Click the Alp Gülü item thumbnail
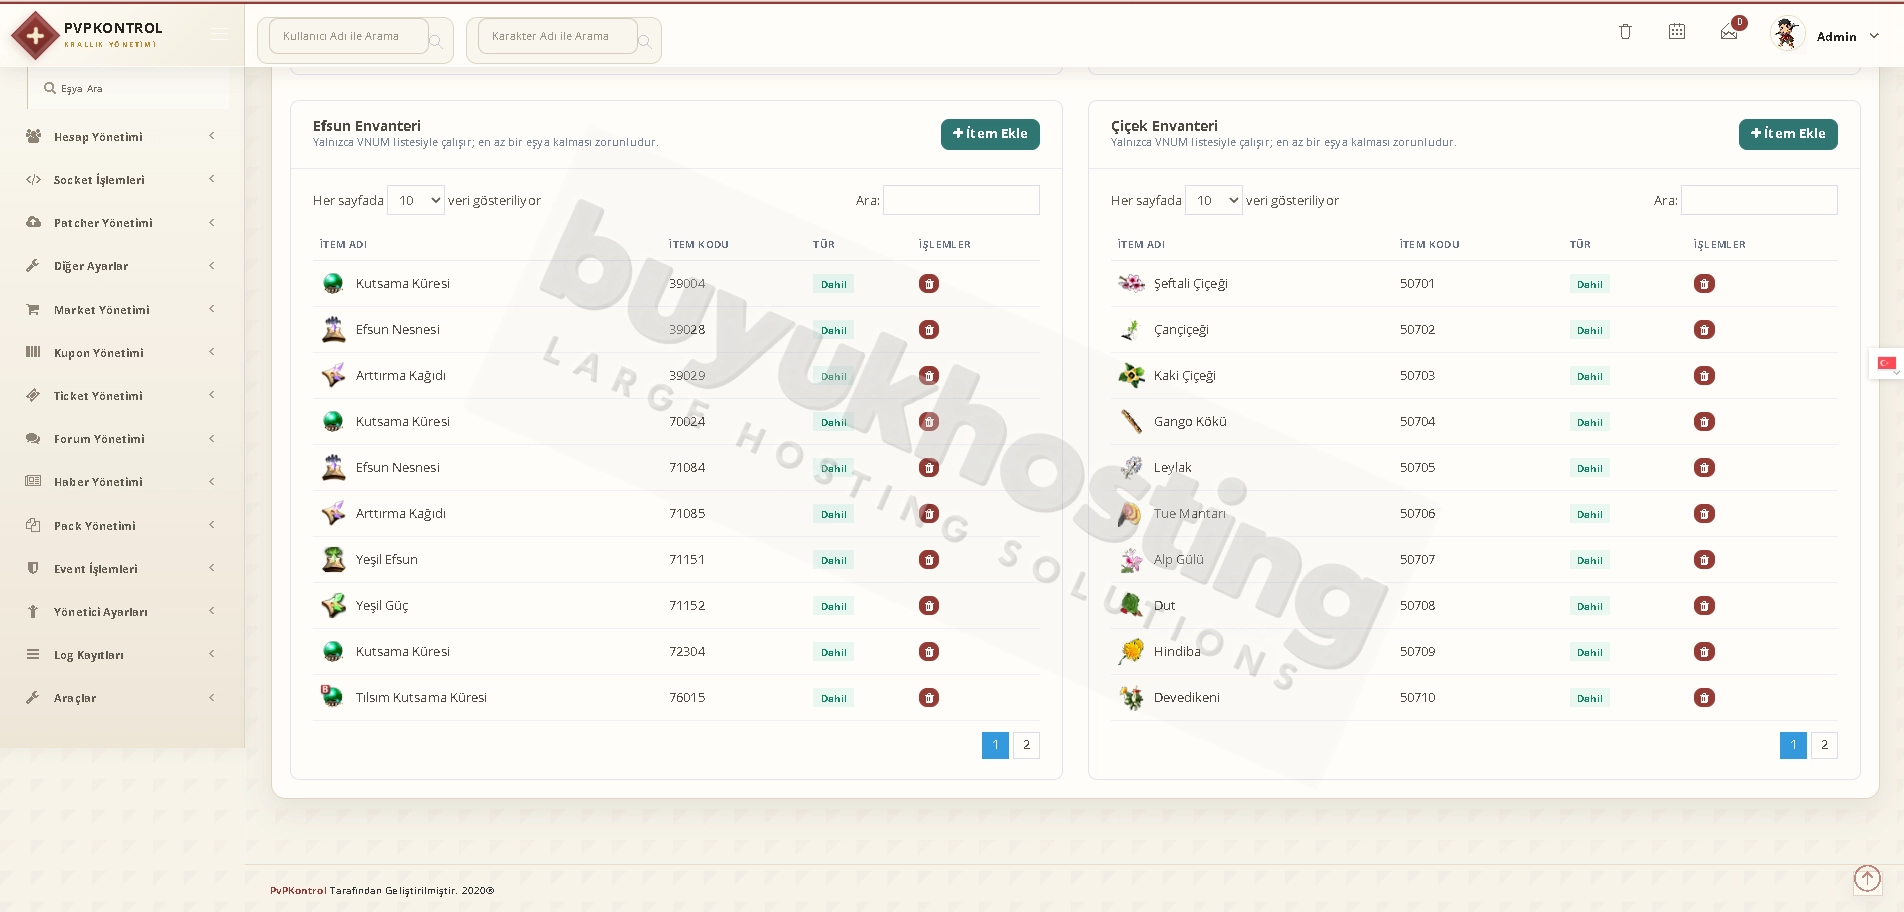1904x912 pixels. point(1131,560)
